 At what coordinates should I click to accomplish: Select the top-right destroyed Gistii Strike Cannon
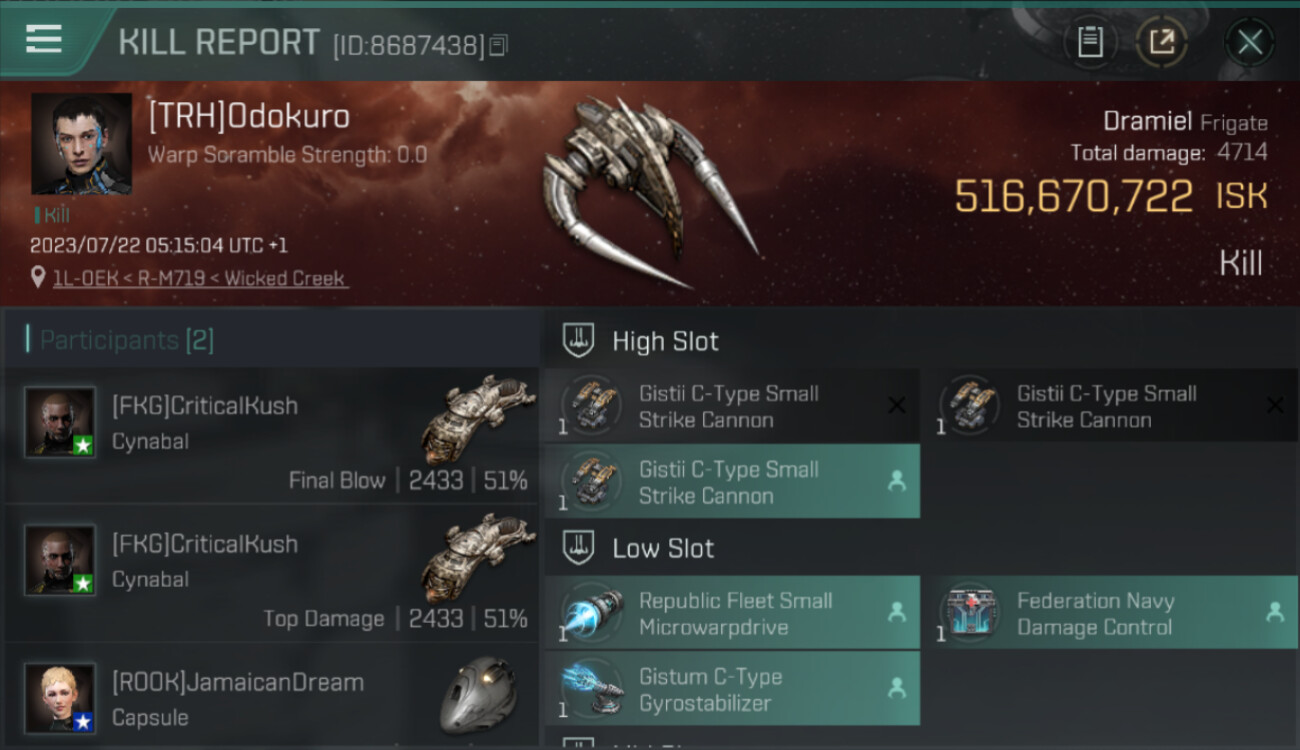coord(1110,406)
